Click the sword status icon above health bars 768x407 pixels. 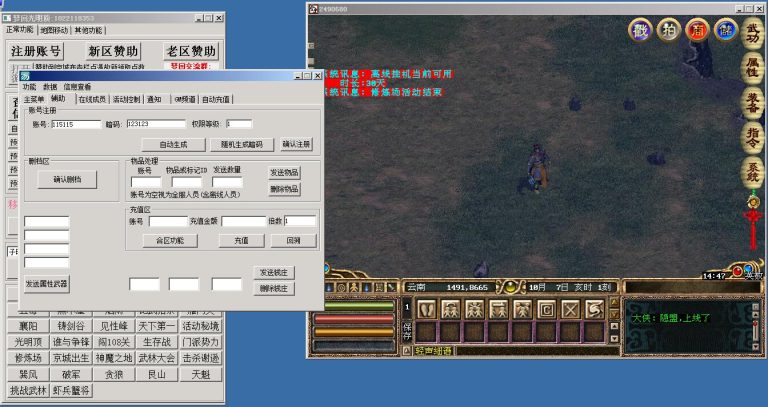click(x=391, y=287)
